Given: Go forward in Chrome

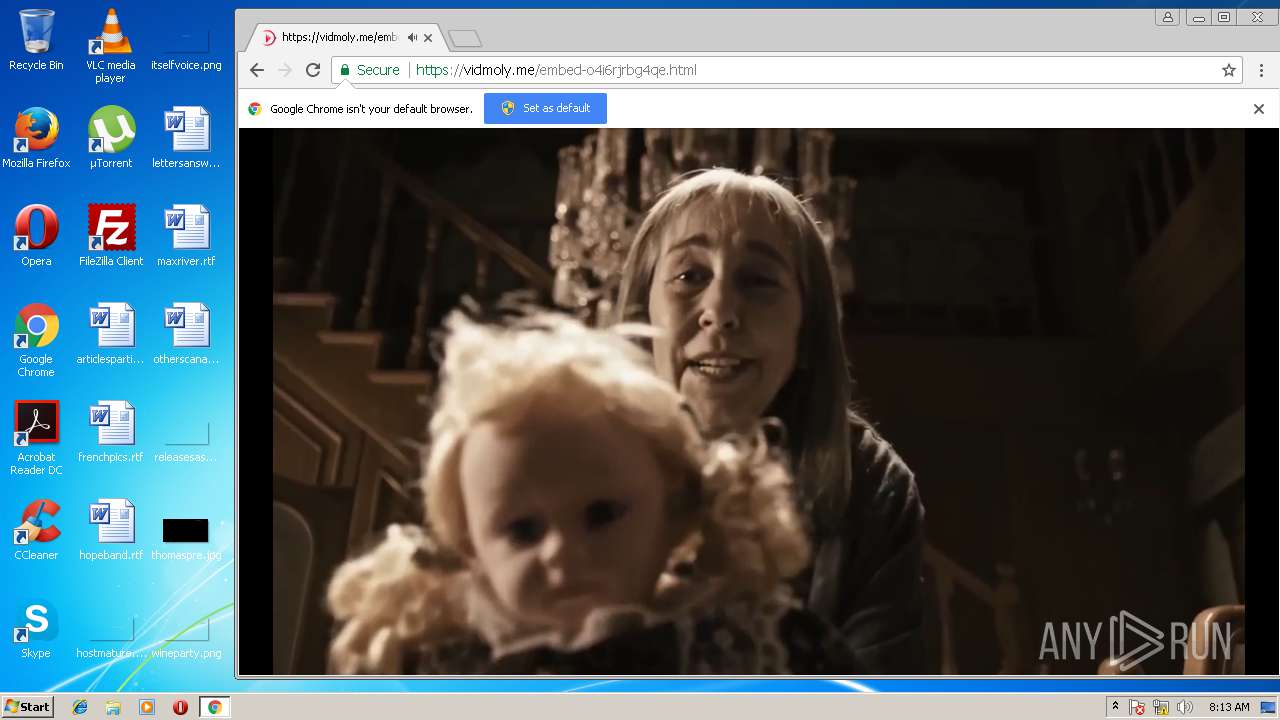Looking at the screenshot, I should coord(285,70).
